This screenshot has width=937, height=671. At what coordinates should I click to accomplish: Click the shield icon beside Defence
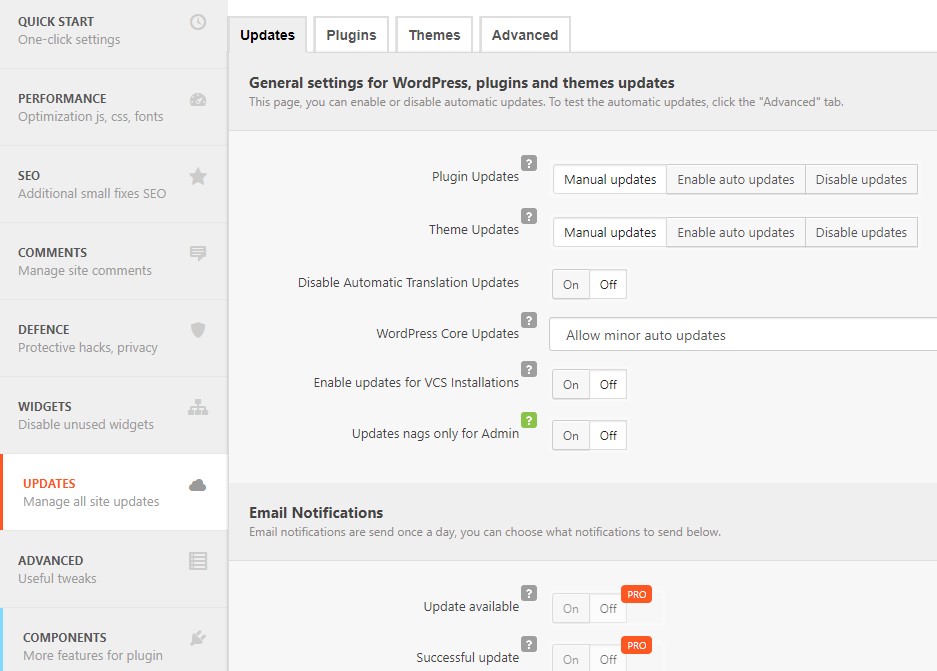pyautogui.click(x=198, y=330)
